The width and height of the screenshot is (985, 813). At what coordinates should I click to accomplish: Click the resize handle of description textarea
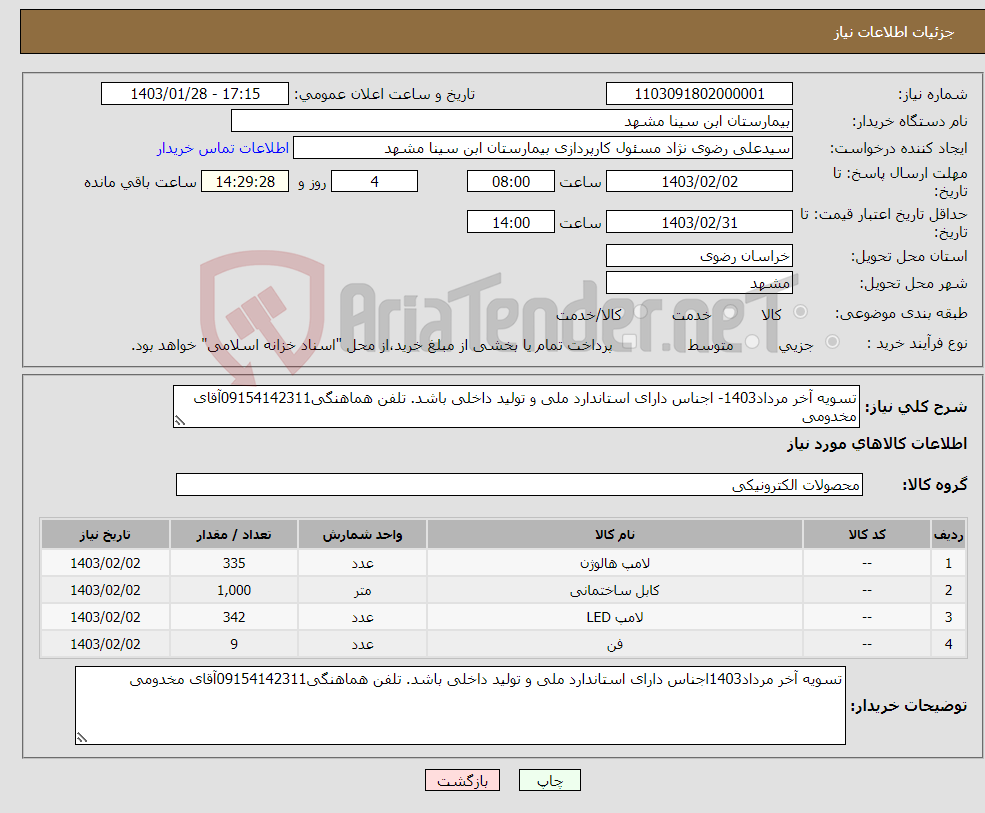pyautogui.click(x=180, y=421)
